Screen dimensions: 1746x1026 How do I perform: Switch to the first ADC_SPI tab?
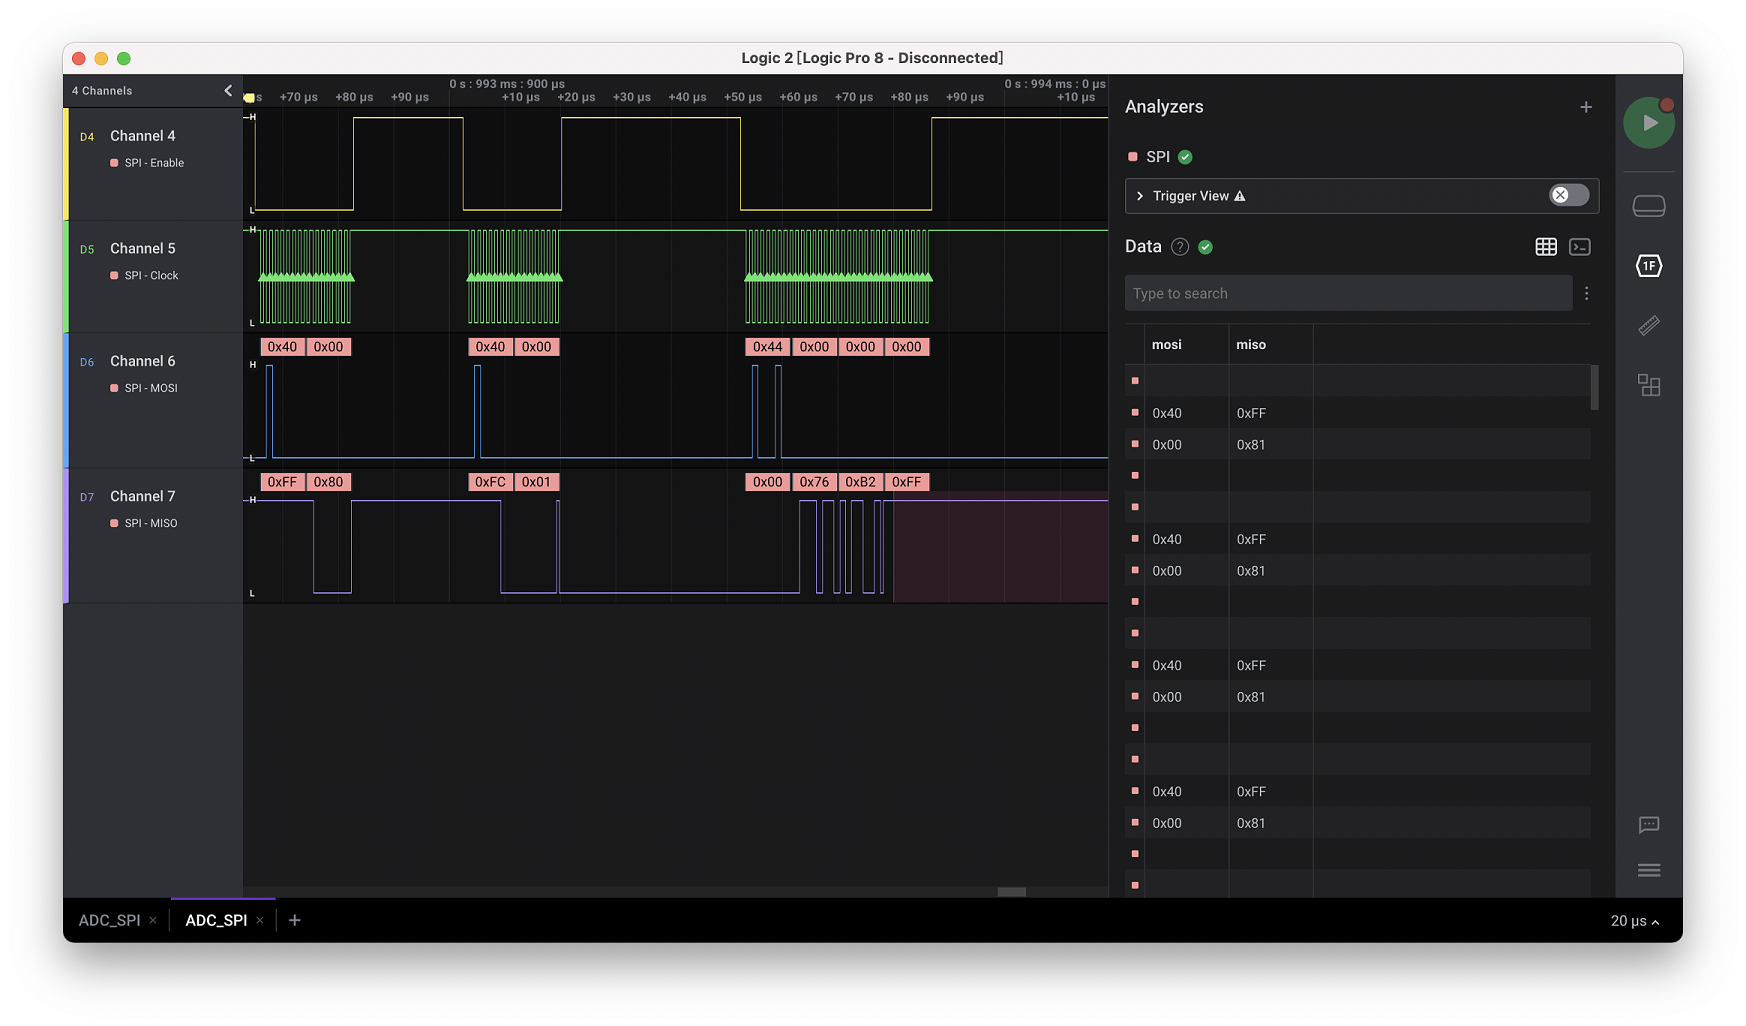109,920
